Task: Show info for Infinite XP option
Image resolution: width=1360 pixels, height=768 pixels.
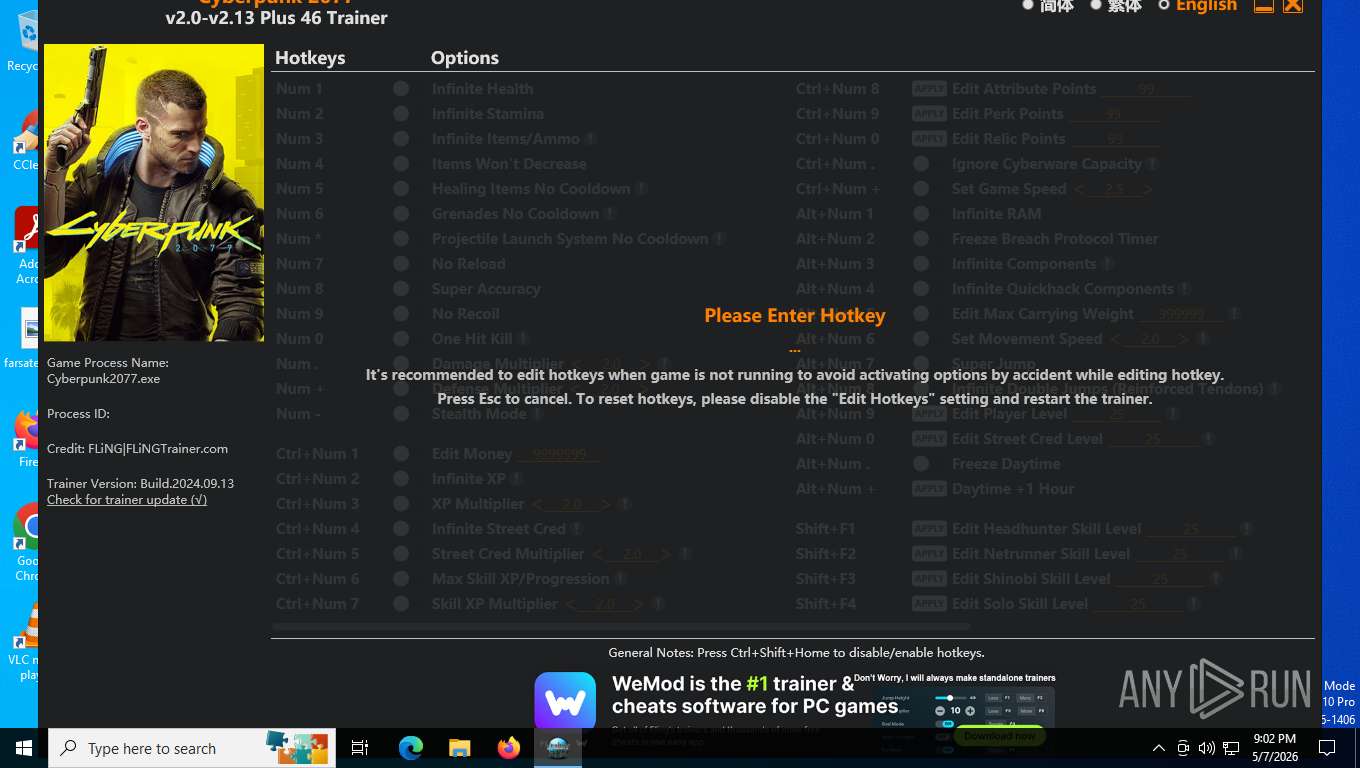Action: 516,479
